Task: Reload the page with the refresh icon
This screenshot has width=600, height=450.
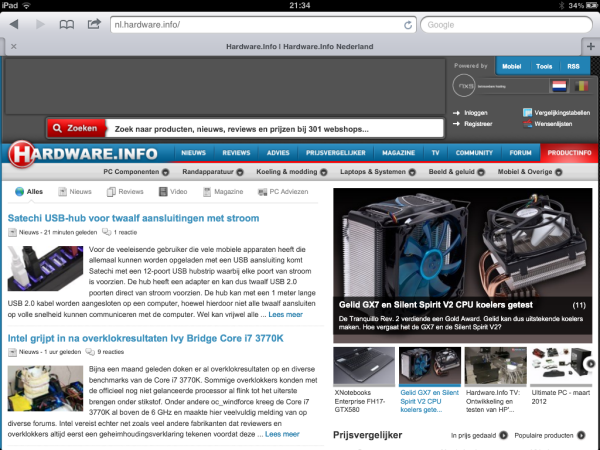Action: pos(408,25)
